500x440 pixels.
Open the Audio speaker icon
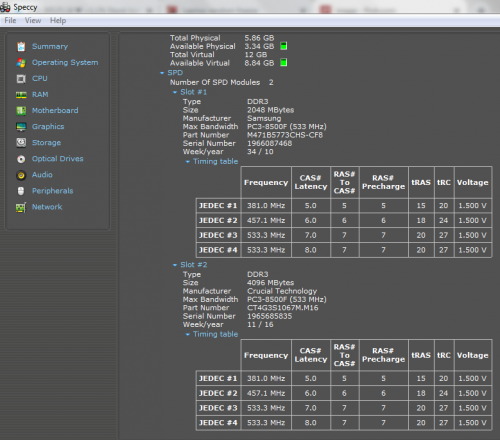[21, 175]
